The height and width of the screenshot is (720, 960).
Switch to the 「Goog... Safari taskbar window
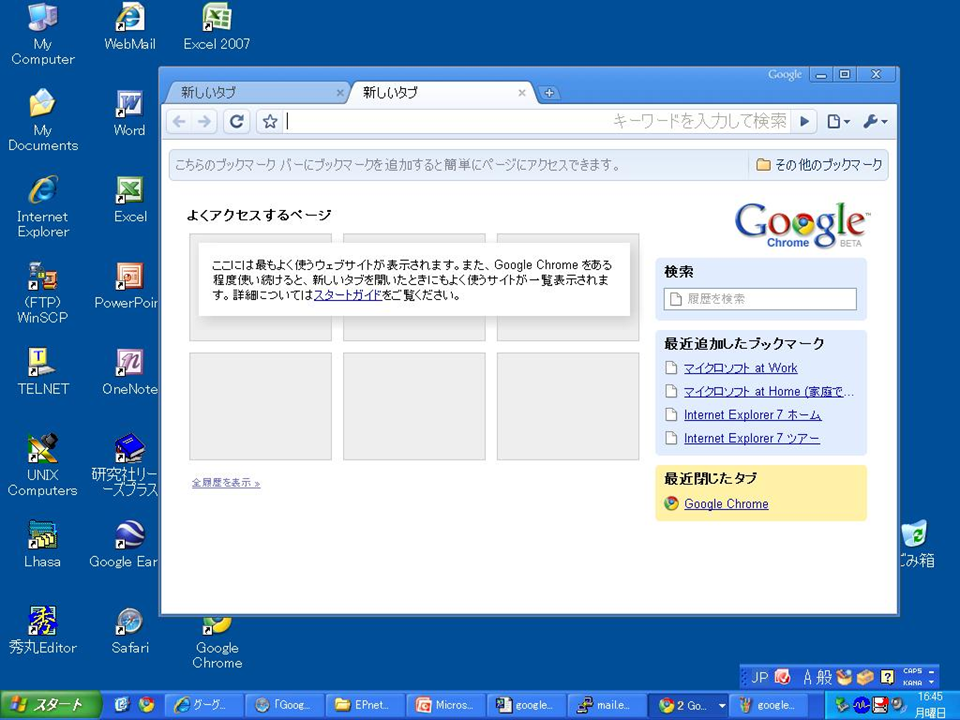pos(285,705)
